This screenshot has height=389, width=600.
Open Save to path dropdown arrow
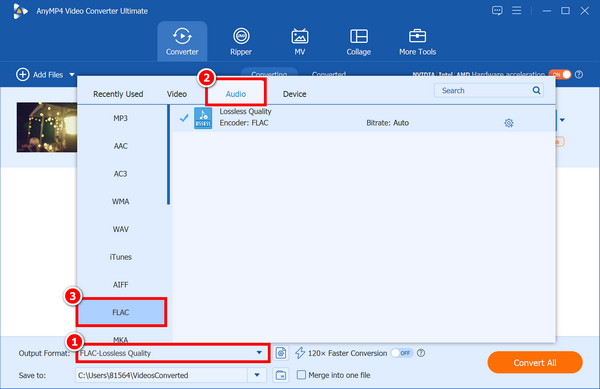257,375
